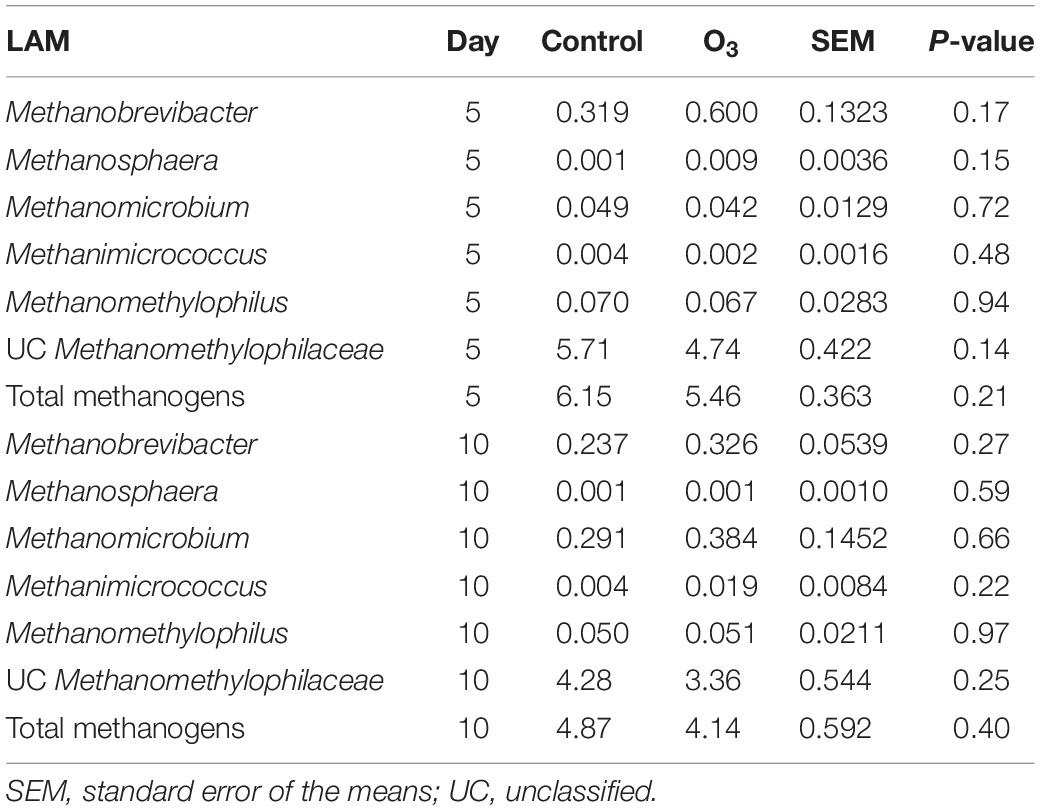Select Methanosphaera day 5 control value 0.001
This screenshot has width=1040, height=810.
[x=591, y=160]
